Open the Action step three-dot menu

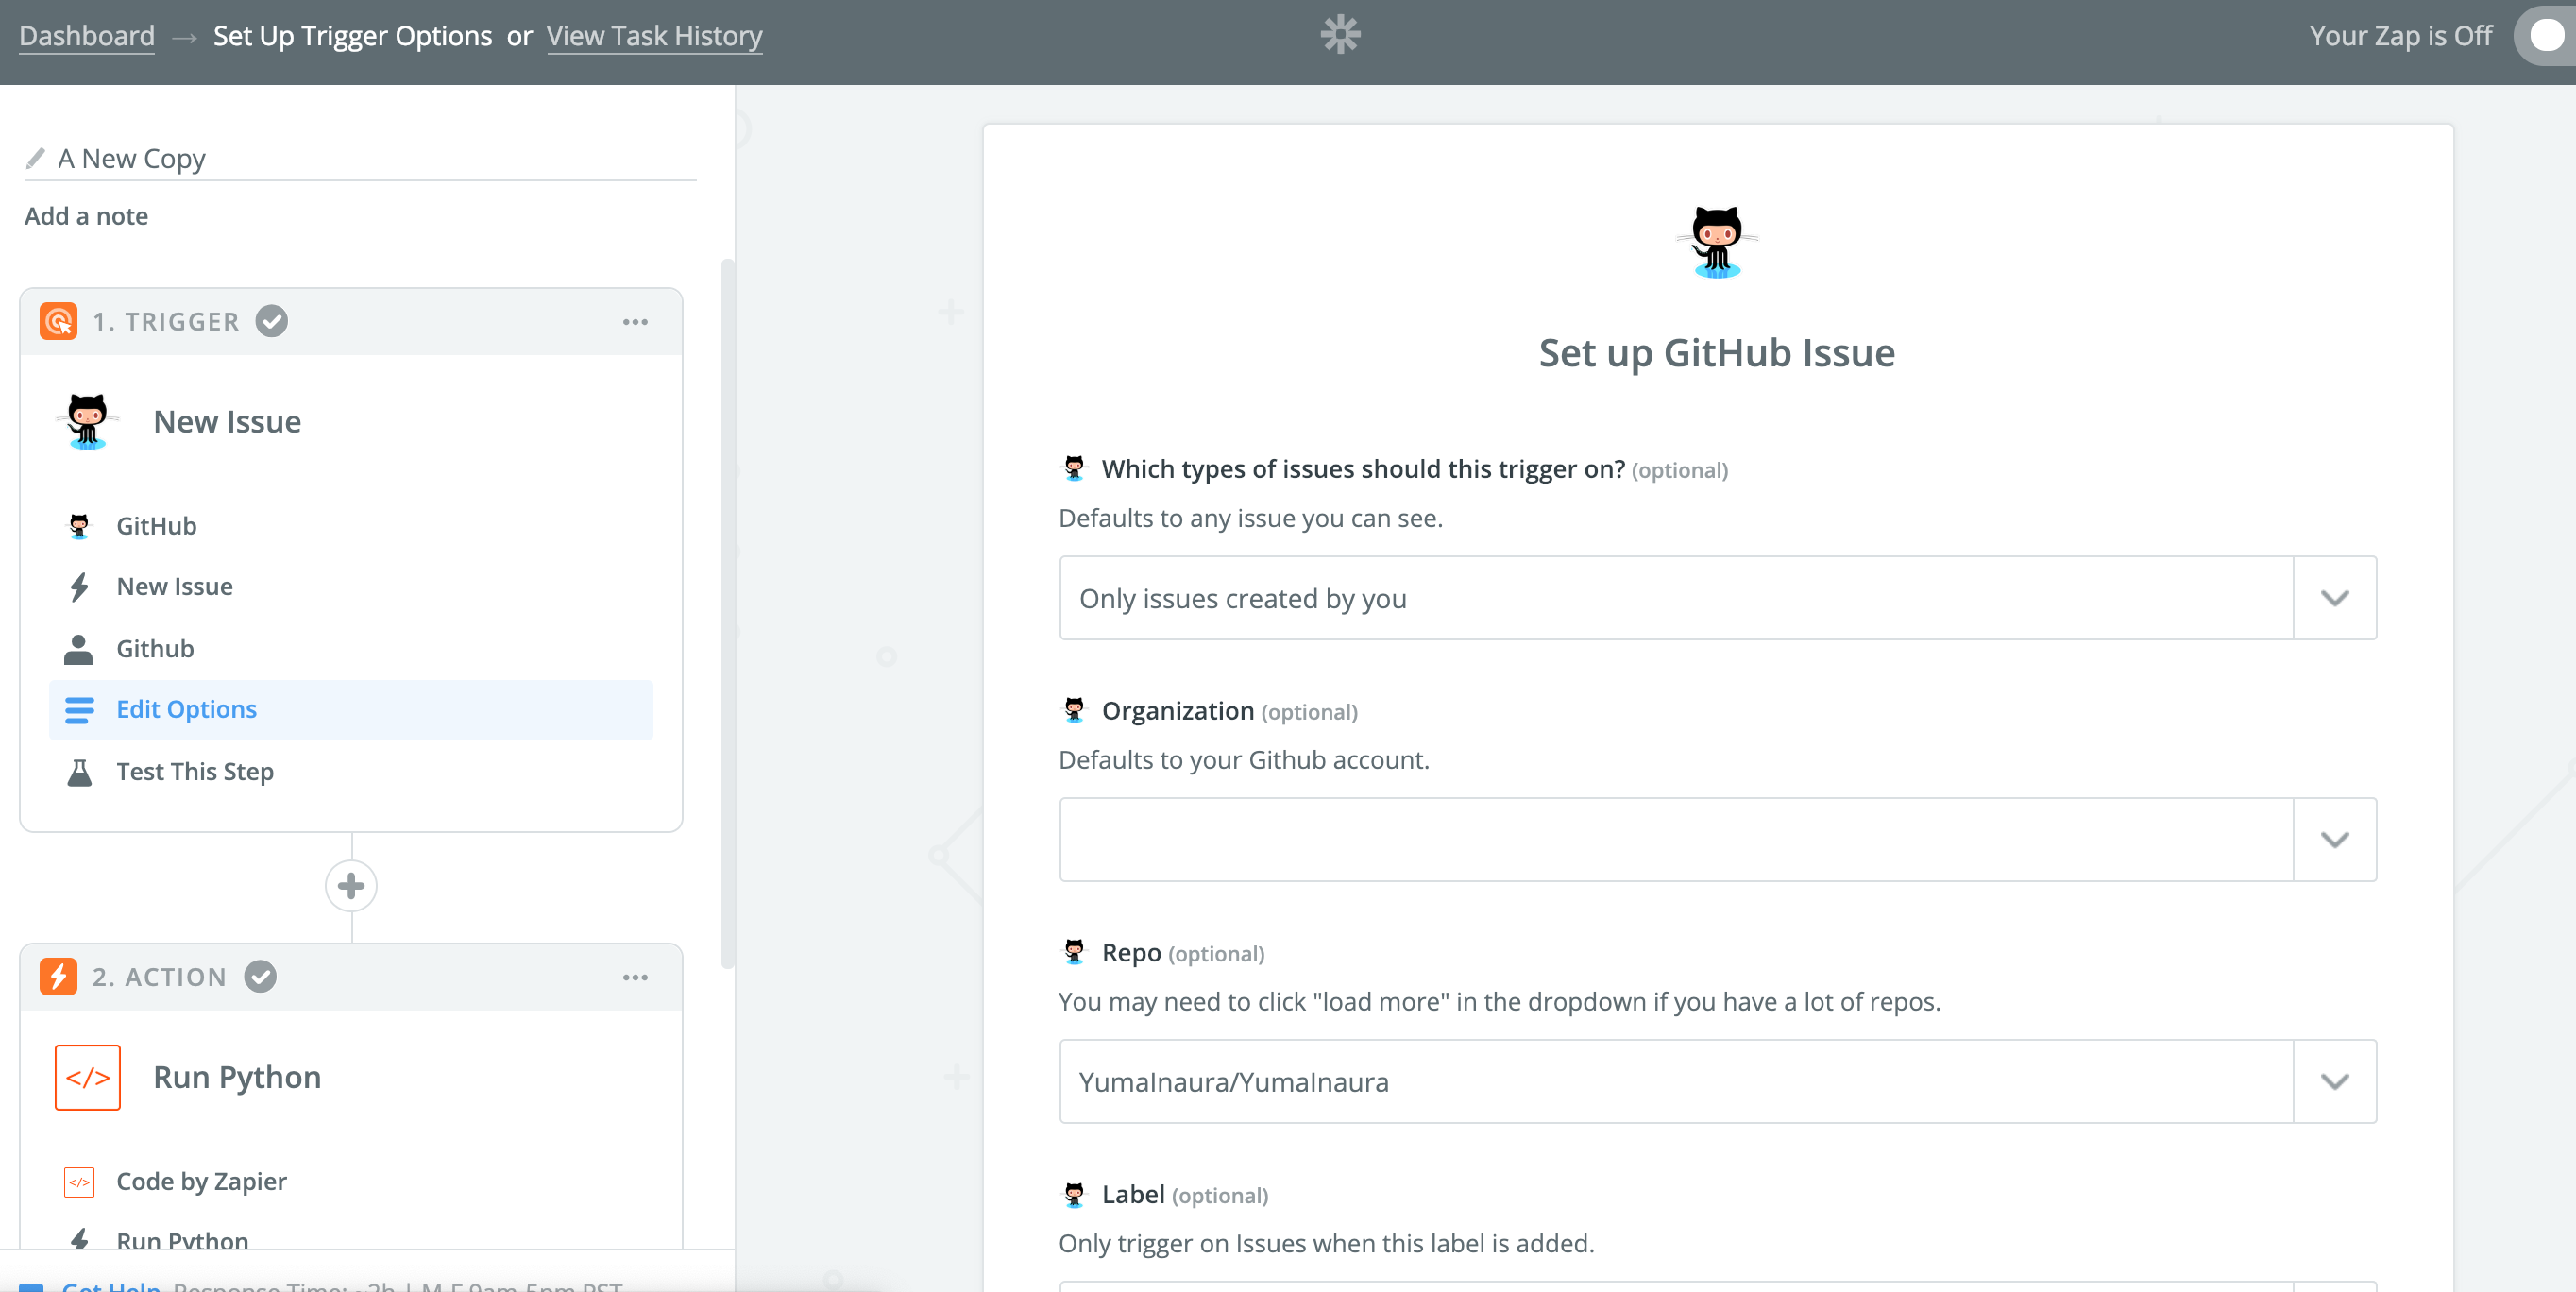(x=635, y=977)
